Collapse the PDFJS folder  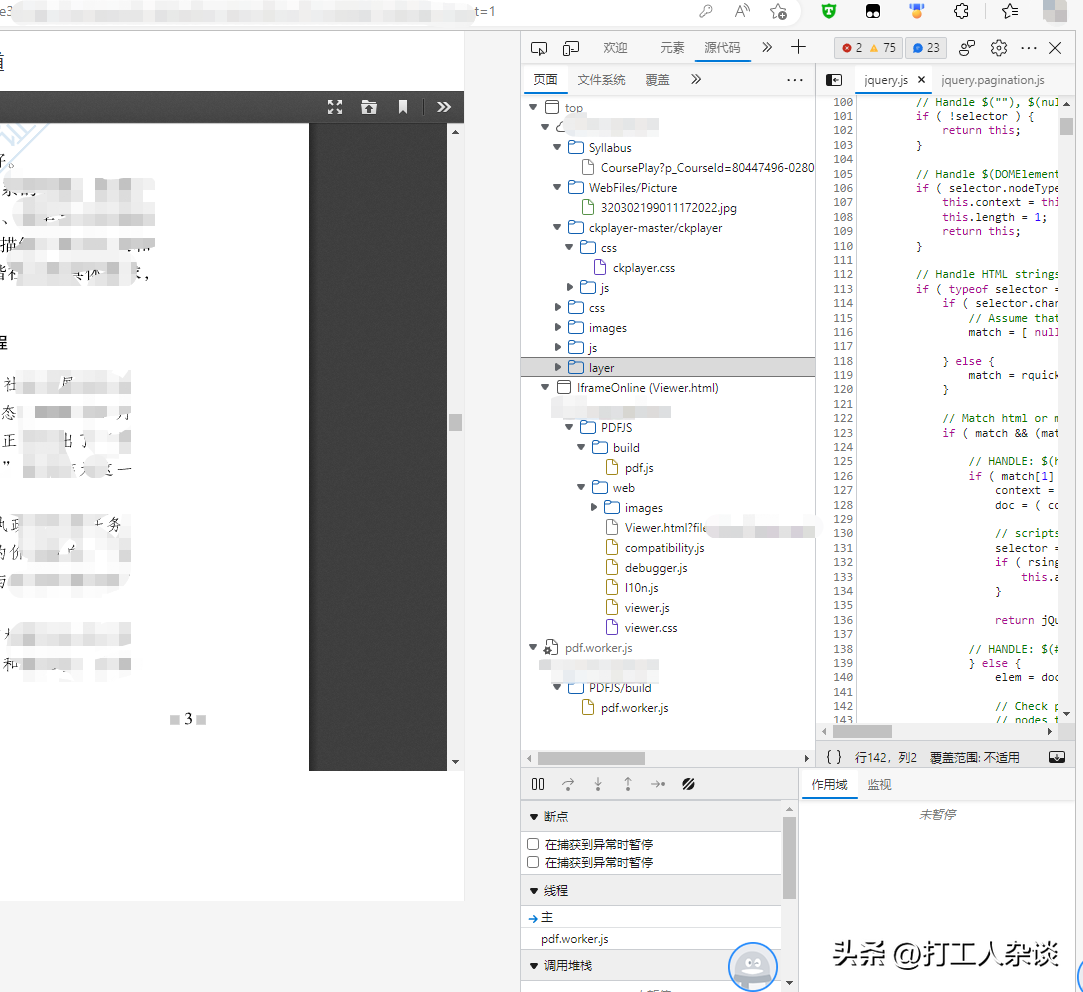[570, 428]
